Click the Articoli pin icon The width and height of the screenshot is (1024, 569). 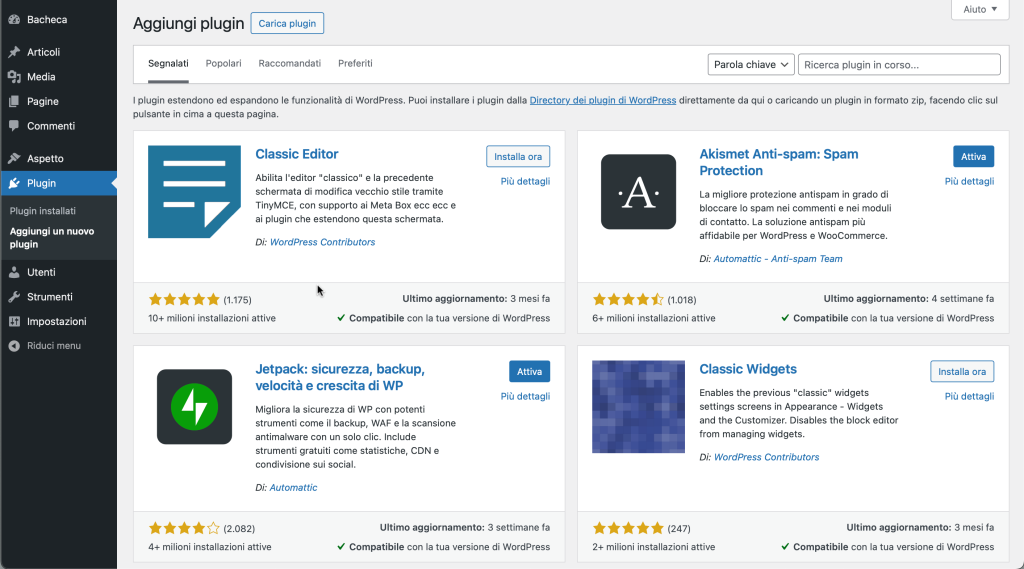(x=14, y=52)
